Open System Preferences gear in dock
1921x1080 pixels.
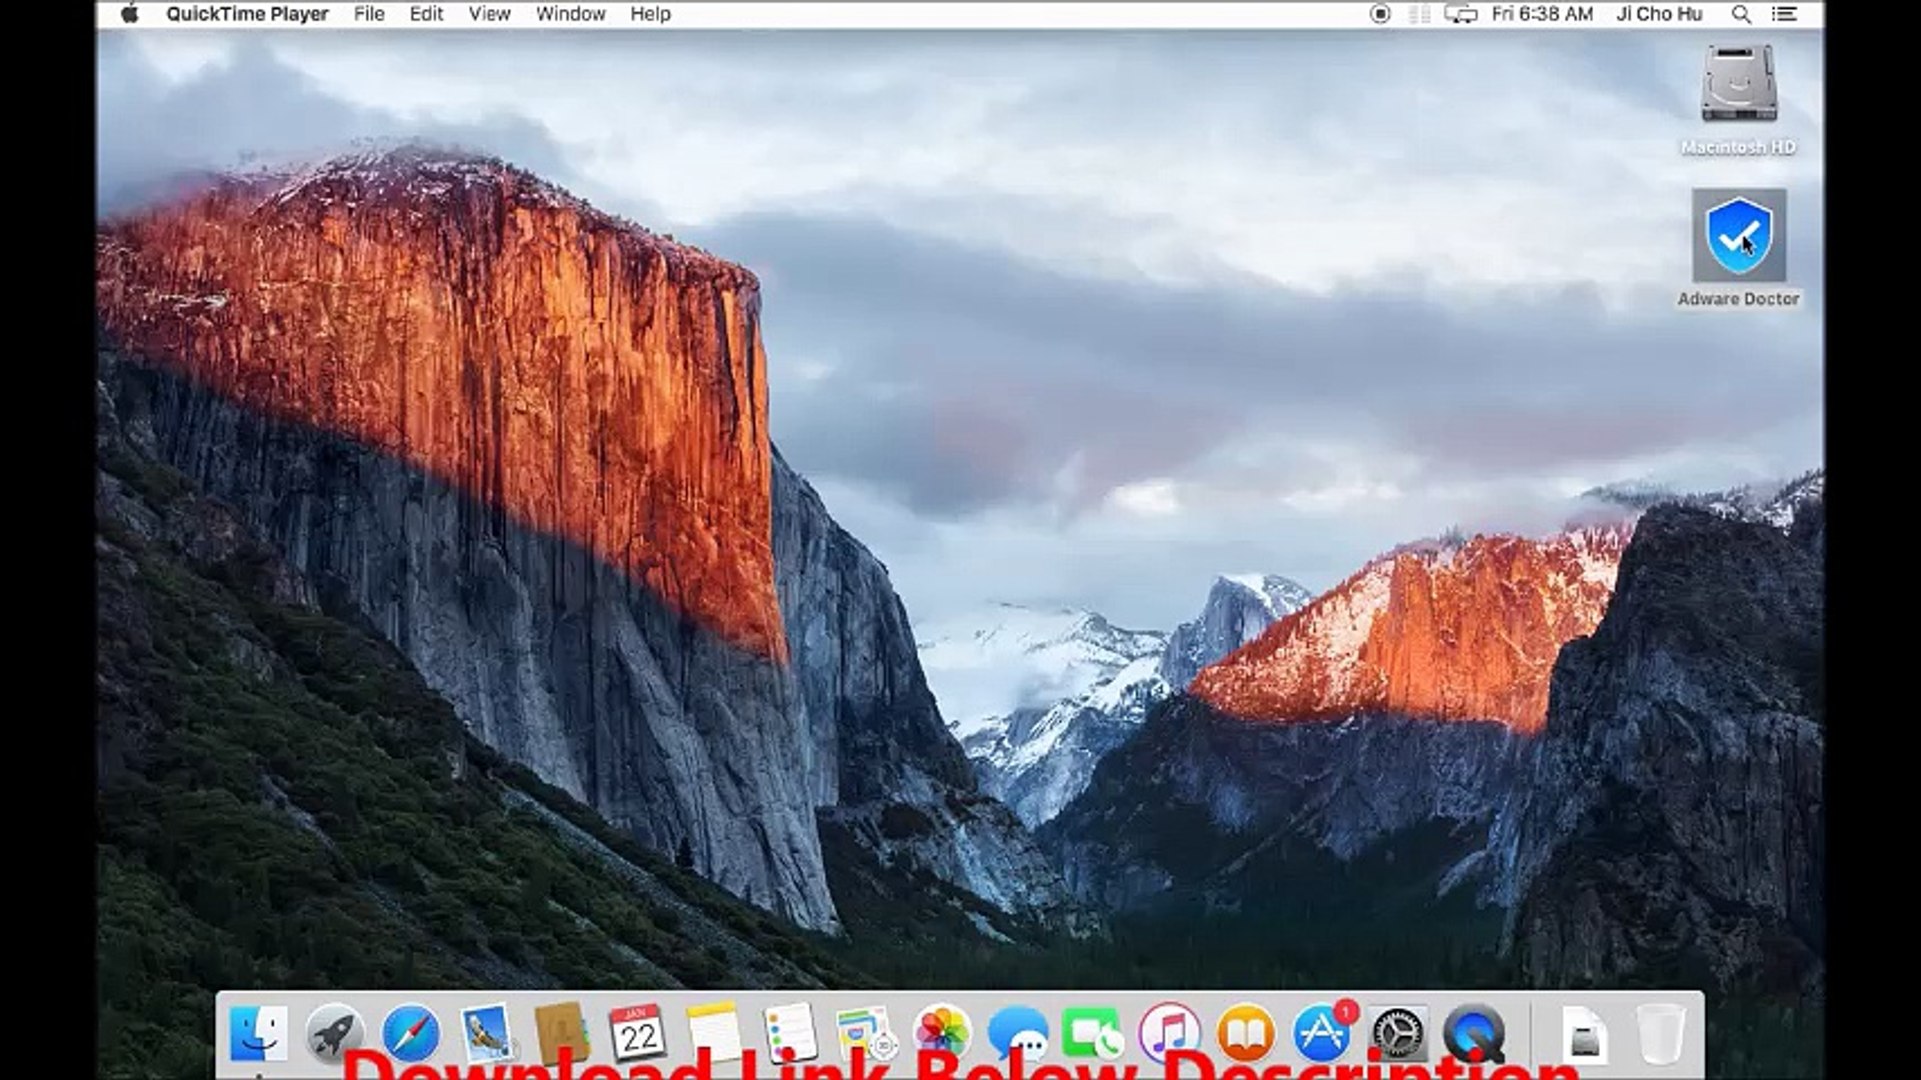[1397, 1033]
